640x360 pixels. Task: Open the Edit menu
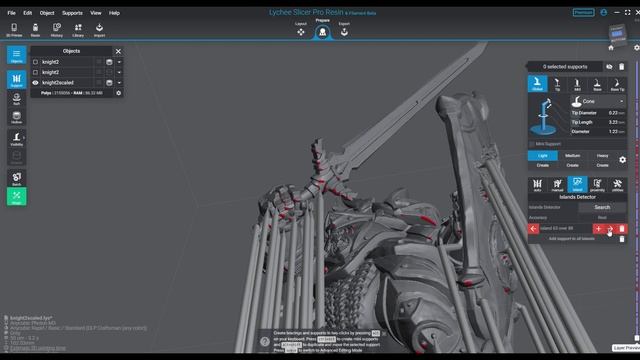click(27, 13)
